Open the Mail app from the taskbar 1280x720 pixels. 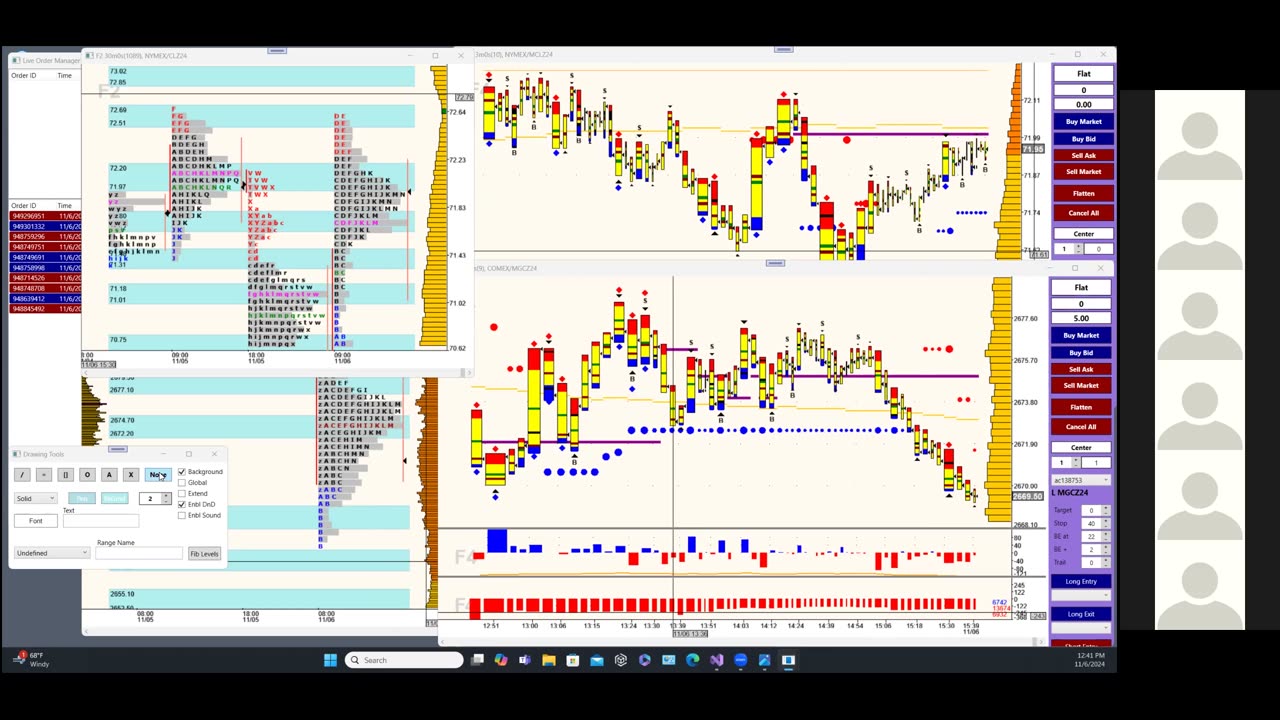597,660
